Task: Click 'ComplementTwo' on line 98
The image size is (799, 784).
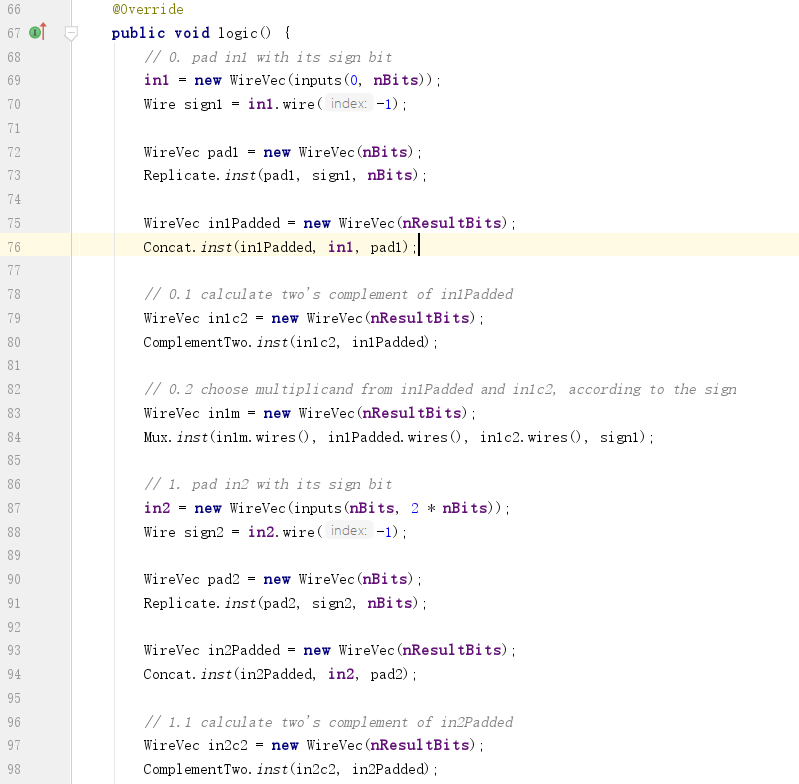Action: click(x=195, y=769)
